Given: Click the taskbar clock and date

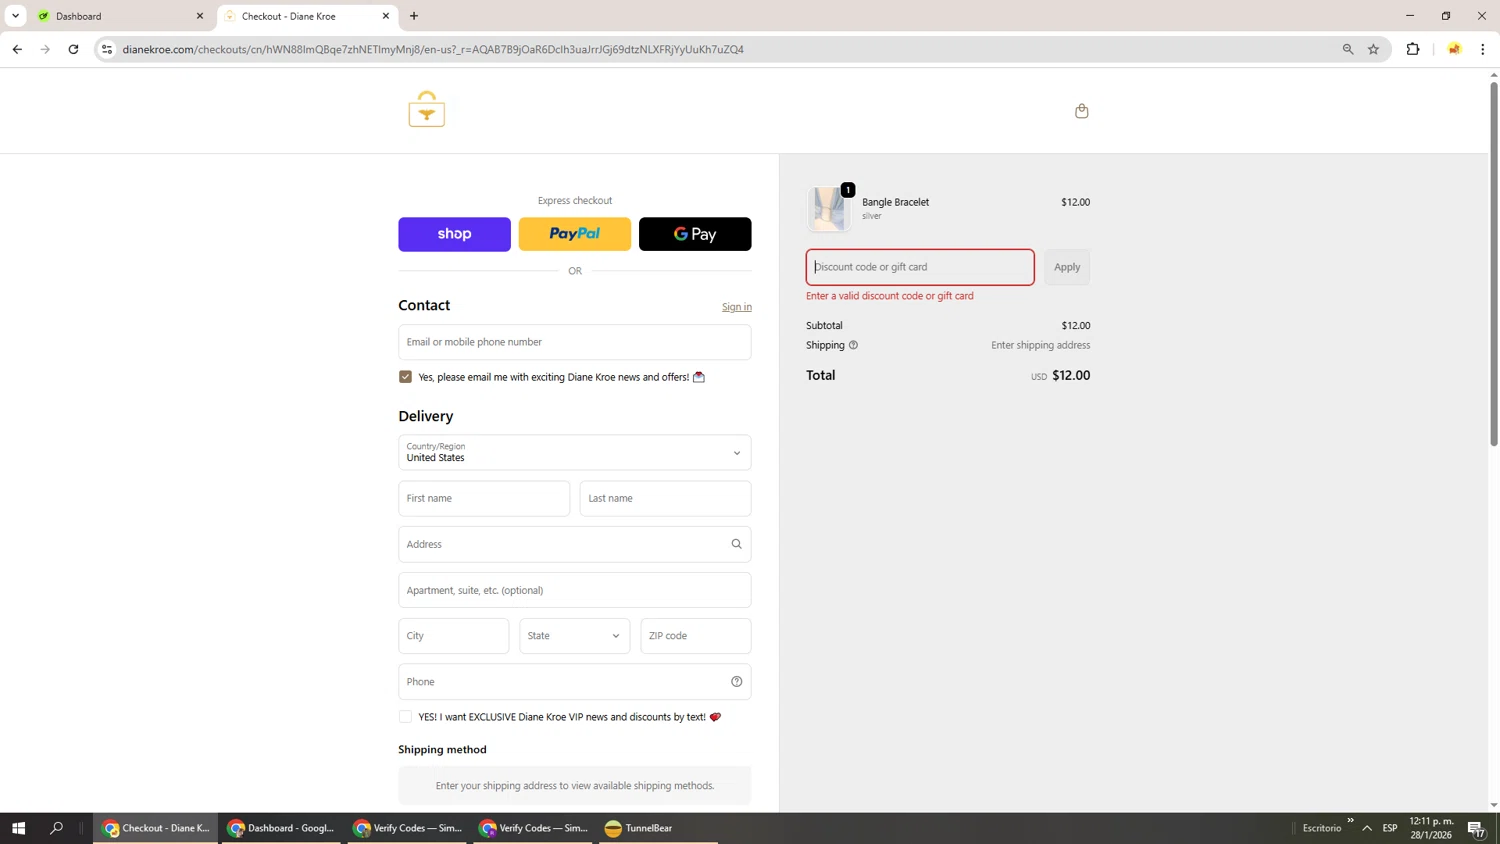Looking at the screenshot, I should pos(1431,828).
